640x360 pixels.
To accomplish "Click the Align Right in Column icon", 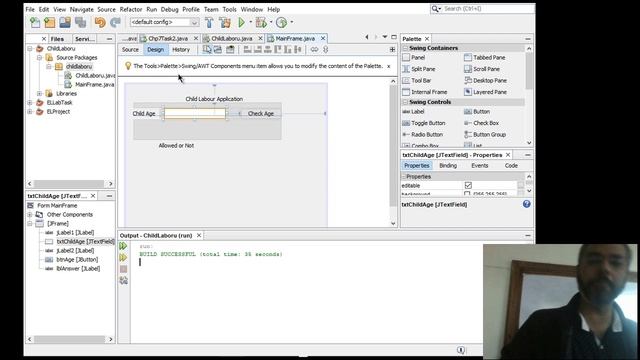I will click(x=258, y=49).
